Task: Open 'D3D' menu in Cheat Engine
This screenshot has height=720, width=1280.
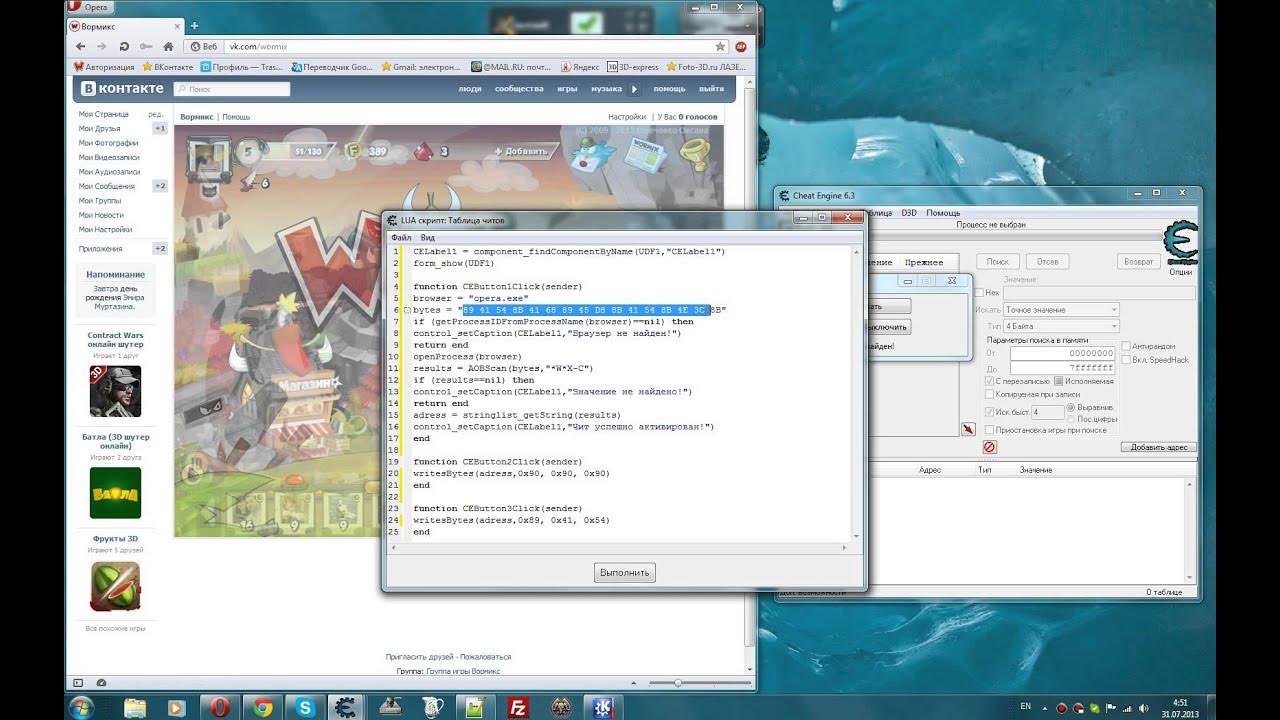Action: tap(909, 213)
